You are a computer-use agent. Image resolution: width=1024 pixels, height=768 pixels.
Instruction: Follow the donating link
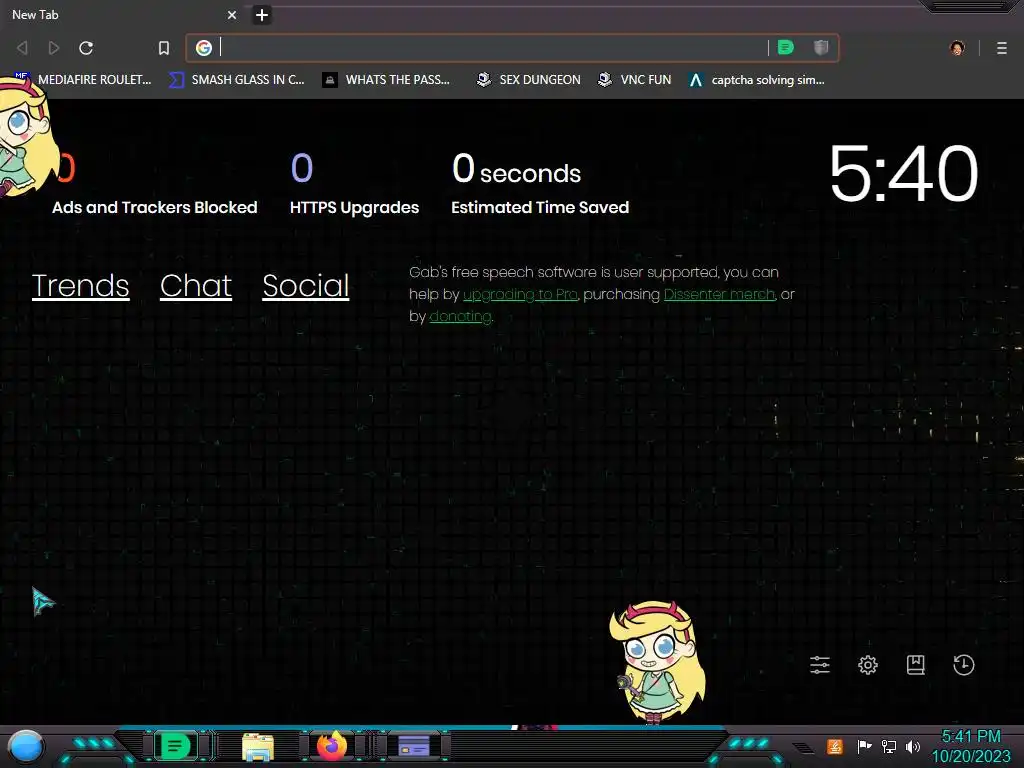pos(460,317)
